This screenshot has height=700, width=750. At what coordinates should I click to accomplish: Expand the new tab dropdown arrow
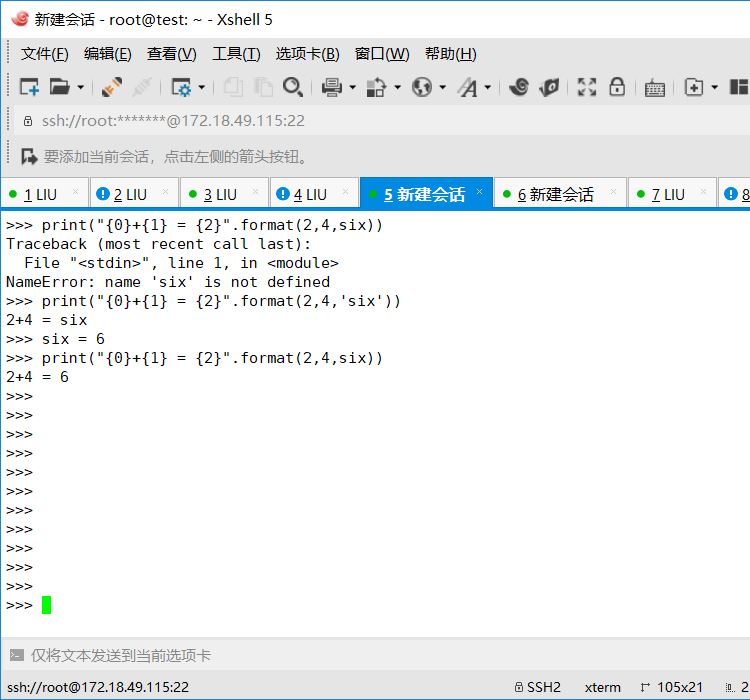[x=715, y=88]
